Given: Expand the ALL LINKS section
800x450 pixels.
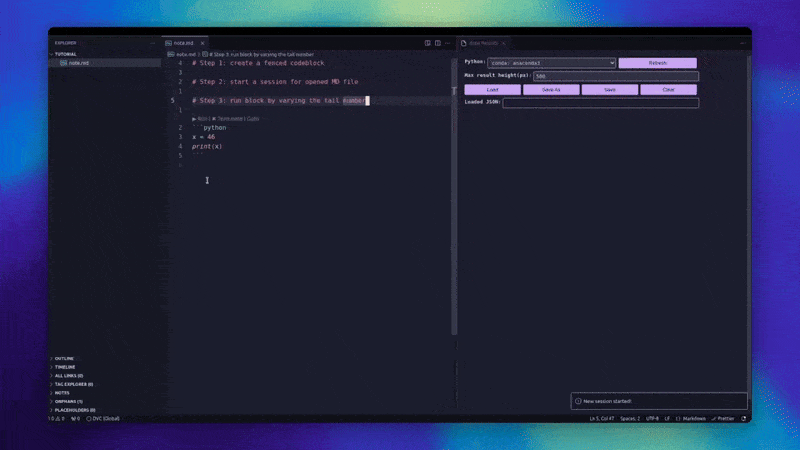Looking at the screenshot, I should [105, 376].
